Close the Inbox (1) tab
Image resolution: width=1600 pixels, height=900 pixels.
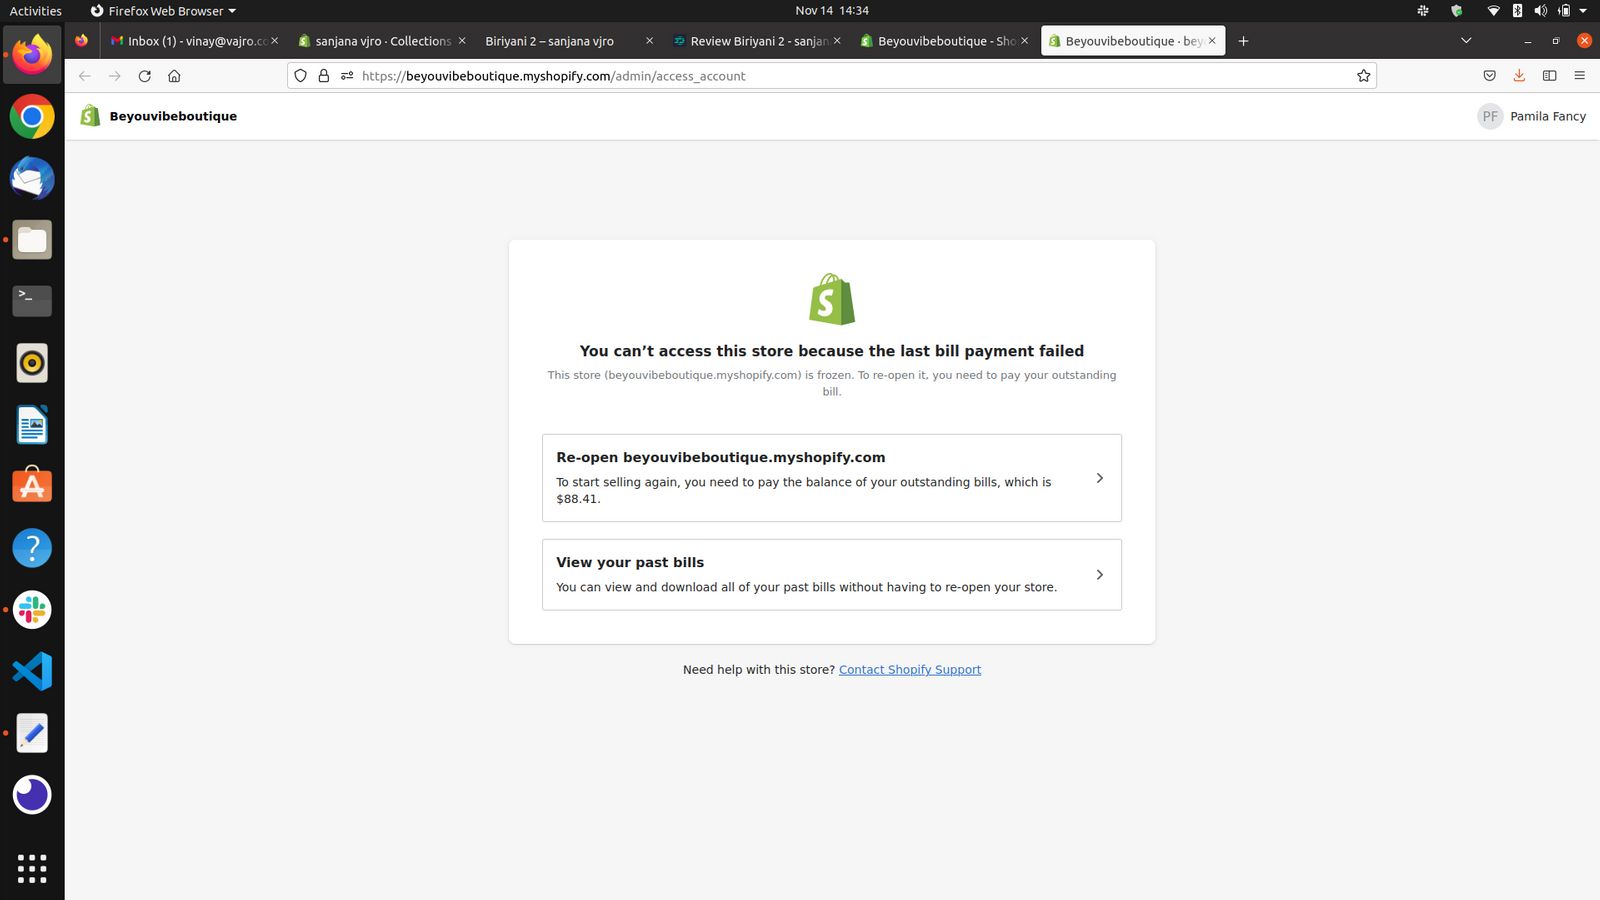click(x=274, y=41)
